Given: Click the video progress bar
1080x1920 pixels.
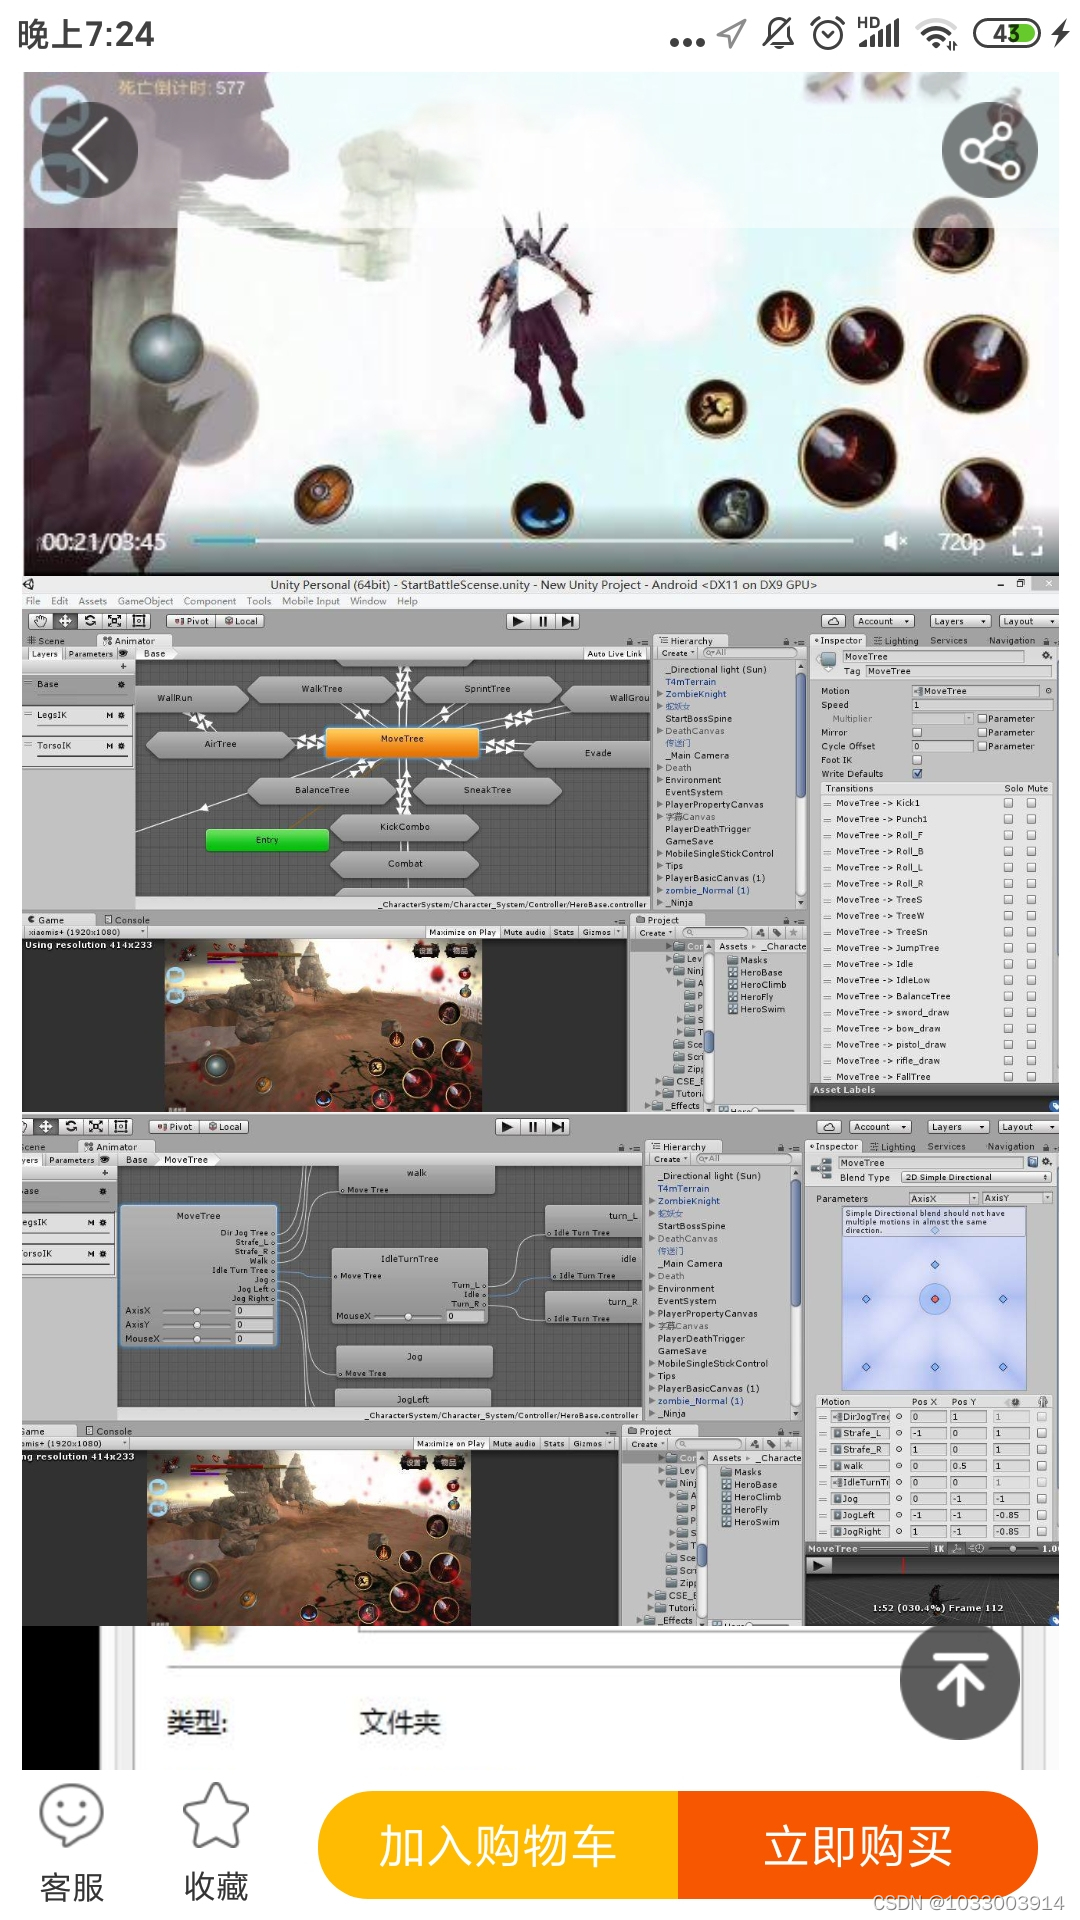Looking at the screenshot, I should tap(523, 541).
